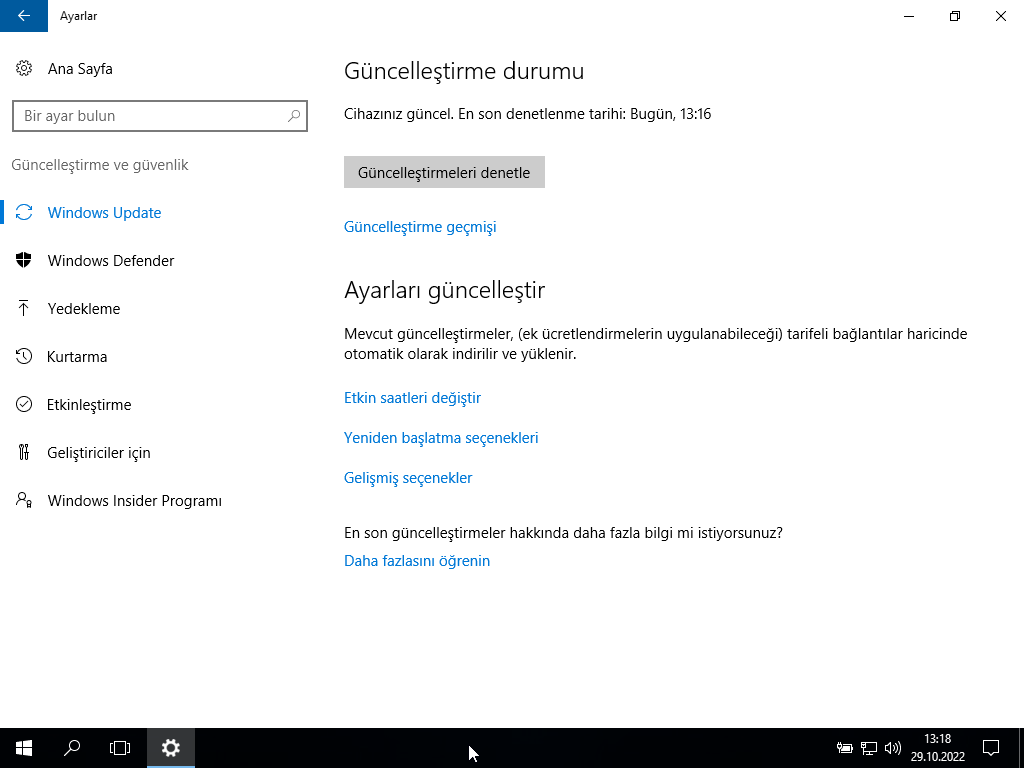1024x768 pixels.
Task: Open Windows Insider Programı
Action: (x=135, y=501)
